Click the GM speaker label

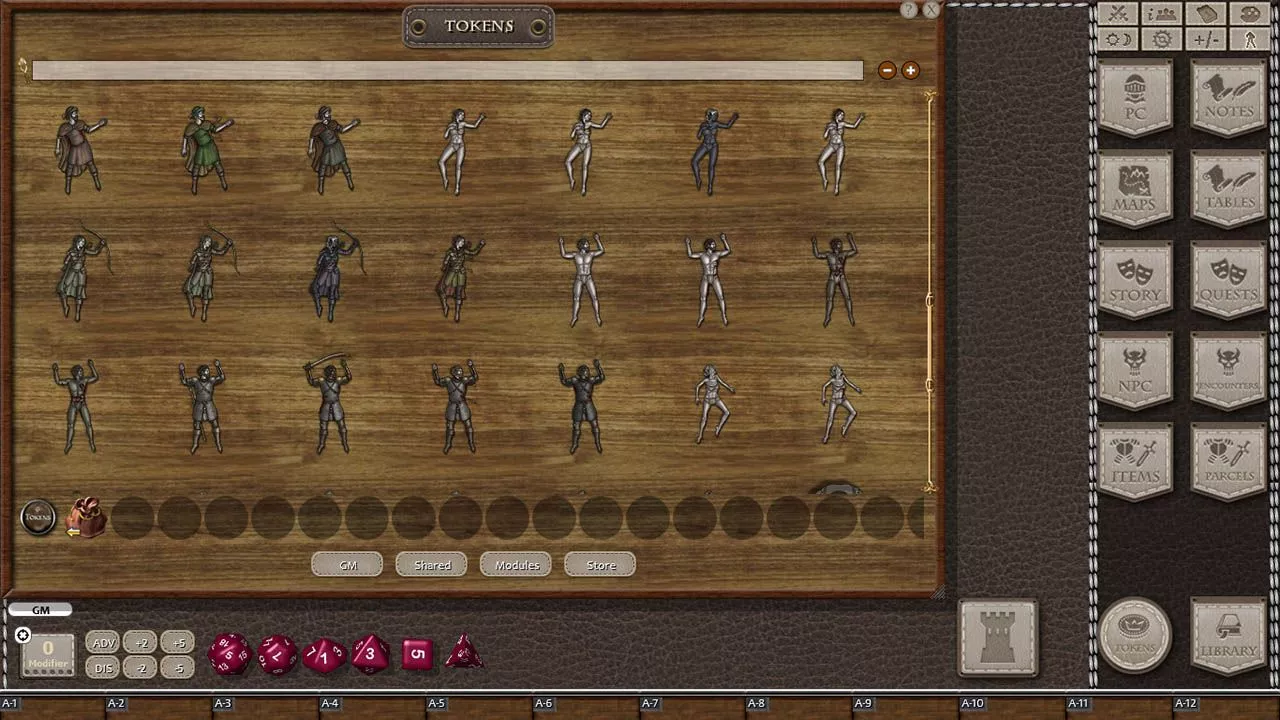point(40,610)
